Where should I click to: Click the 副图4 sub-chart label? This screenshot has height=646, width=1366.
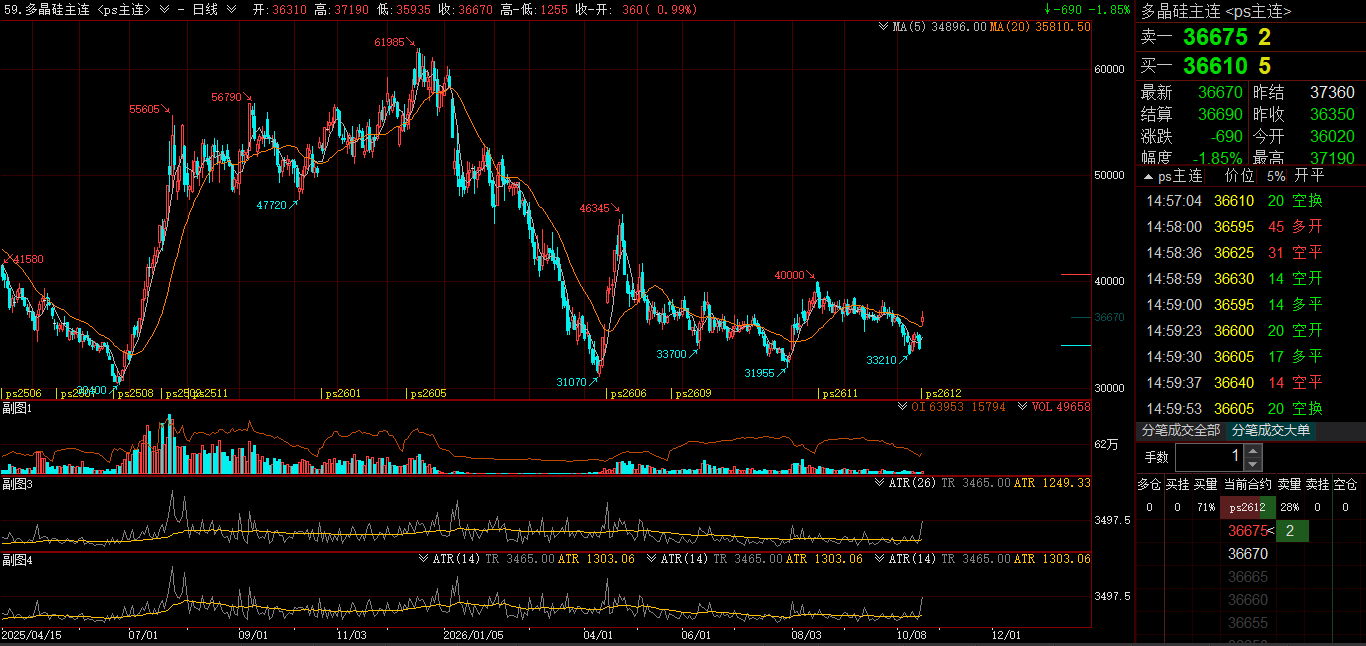(x=17, y=559)
